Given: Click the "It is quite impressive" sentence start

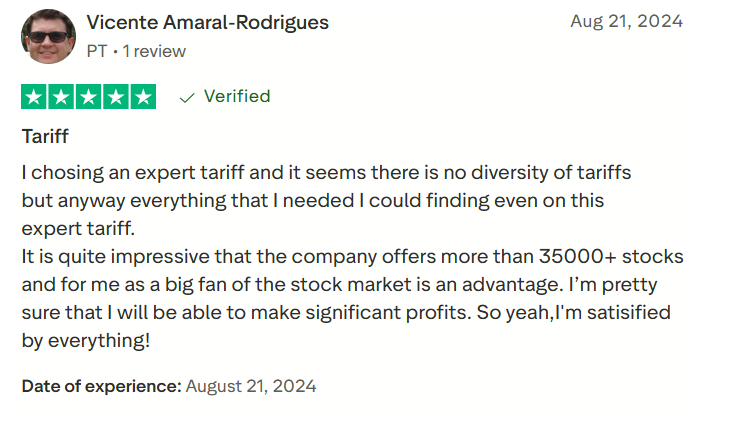Looking at the screenshot, I should (110, 257).
